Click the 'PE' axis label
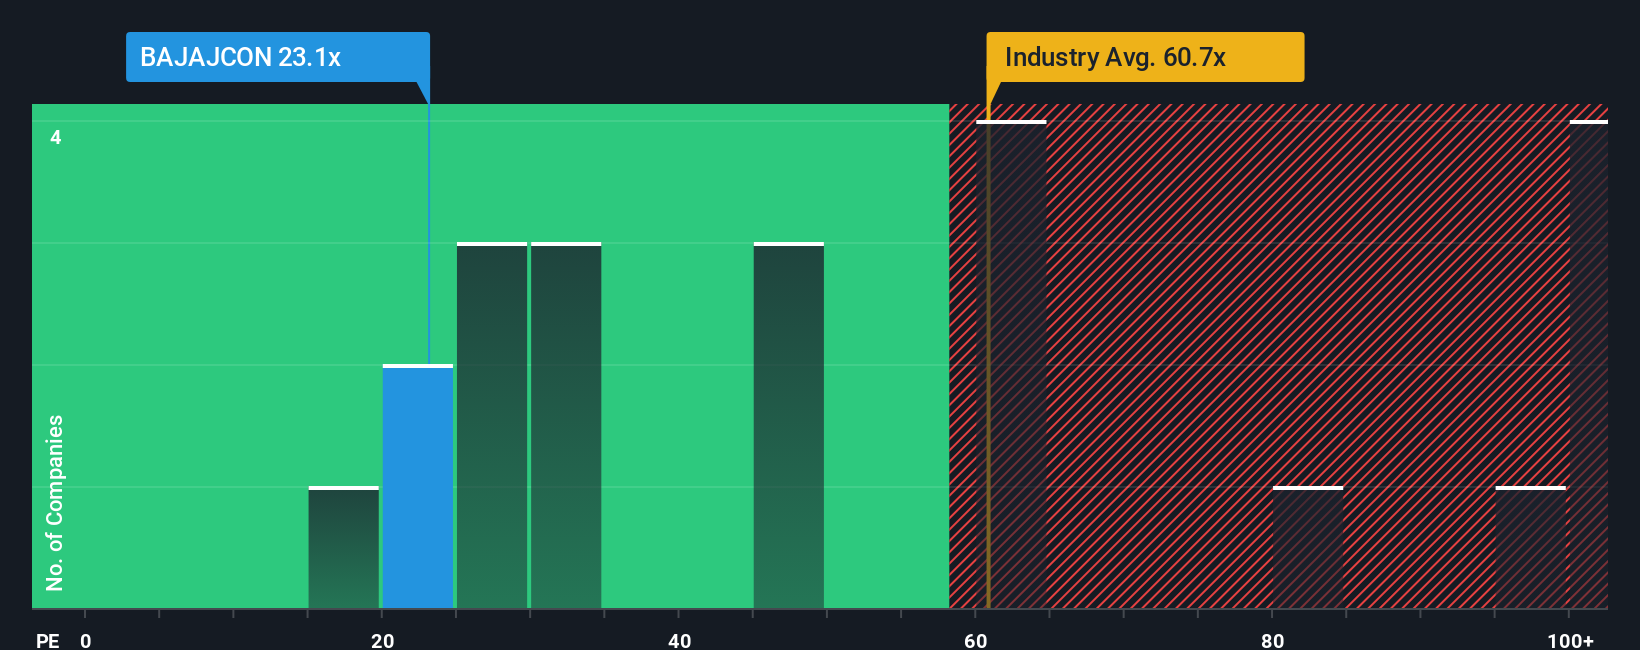Image resolution: width=1640 pixels, height=650 pixels. (x=48, y=640)
